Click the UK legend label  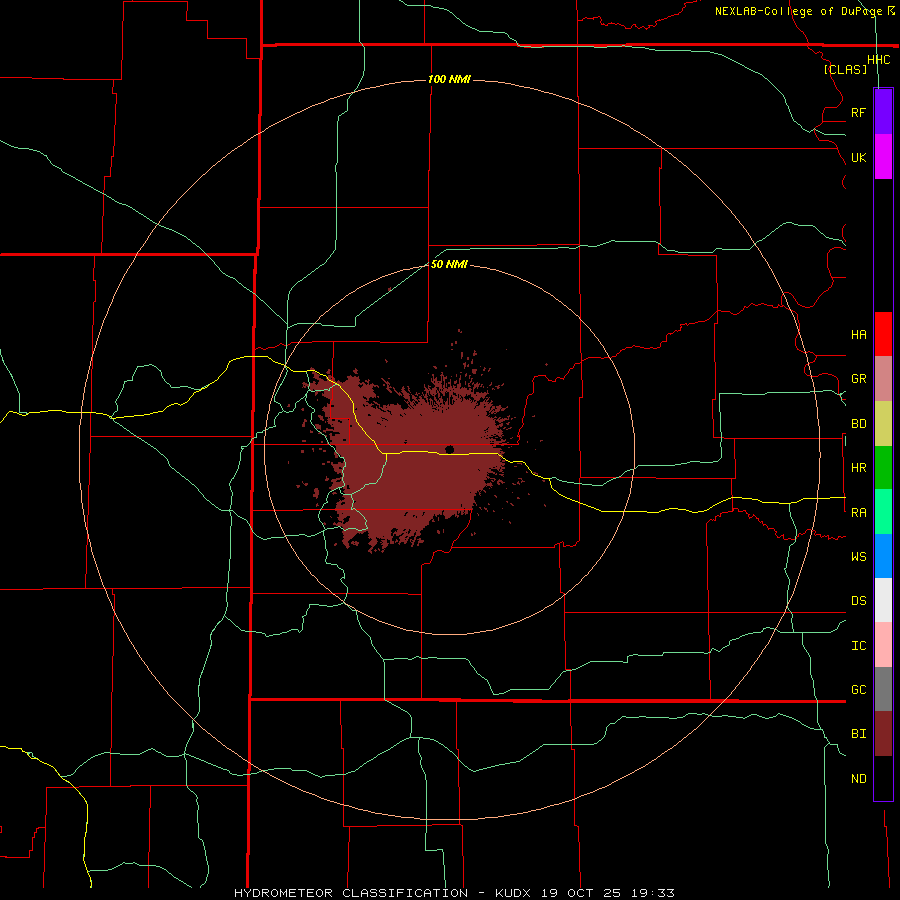858,157
